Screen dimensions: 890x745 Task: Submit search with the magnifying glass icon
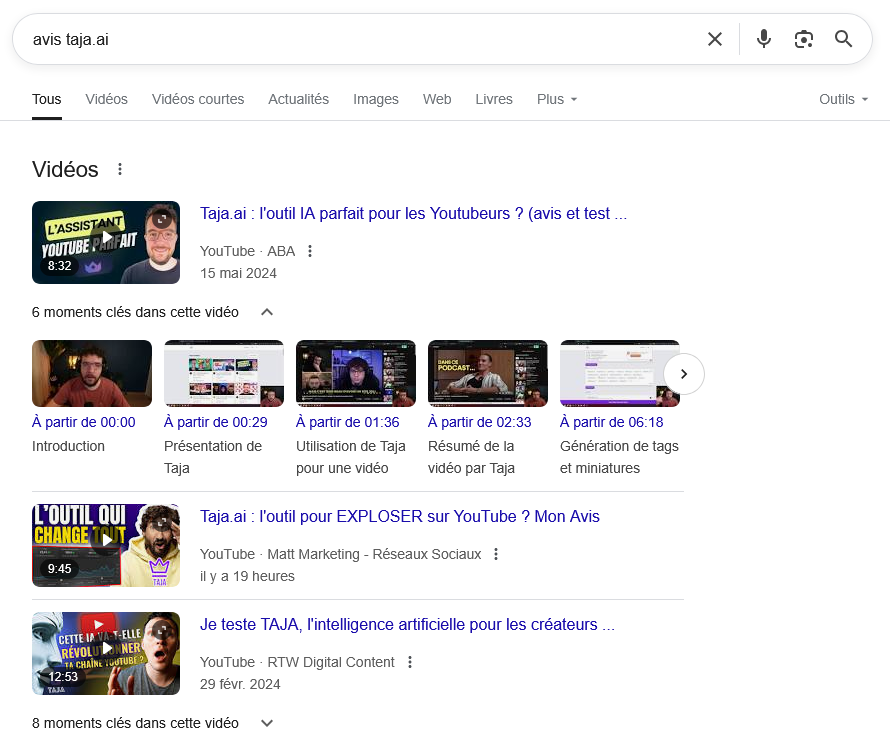point(843,39)
